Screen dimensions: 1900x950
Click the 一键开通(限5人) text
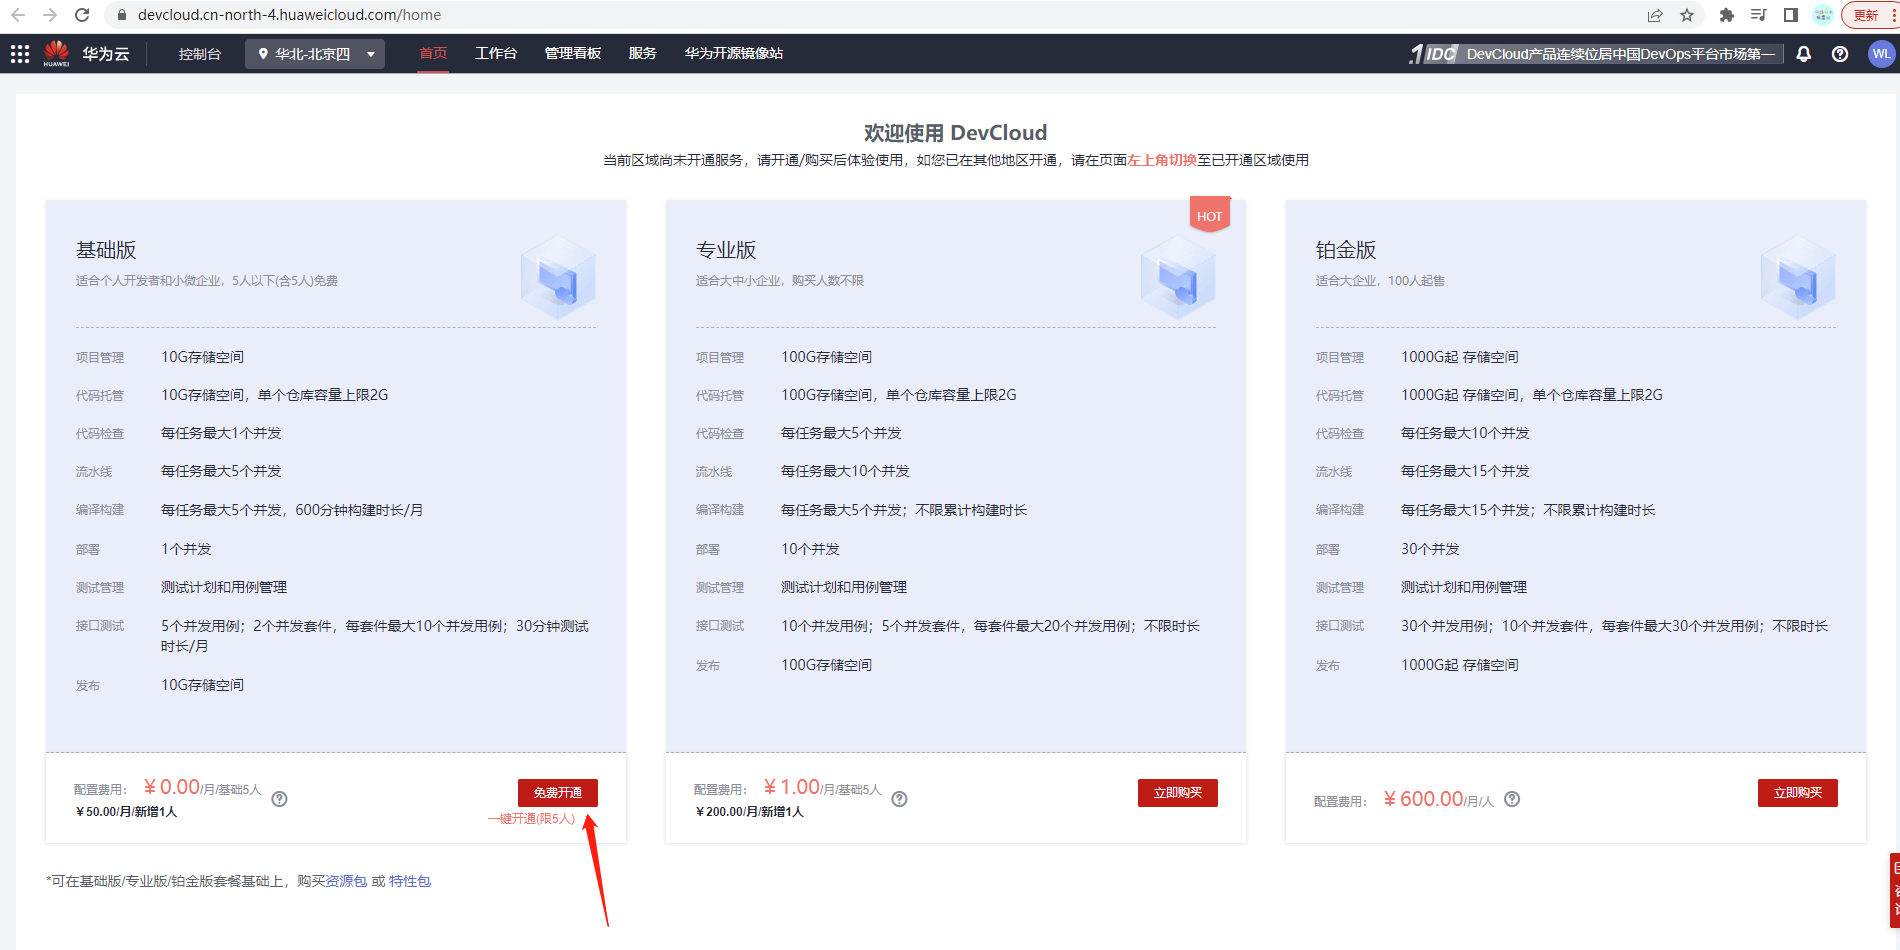point(532,819)
